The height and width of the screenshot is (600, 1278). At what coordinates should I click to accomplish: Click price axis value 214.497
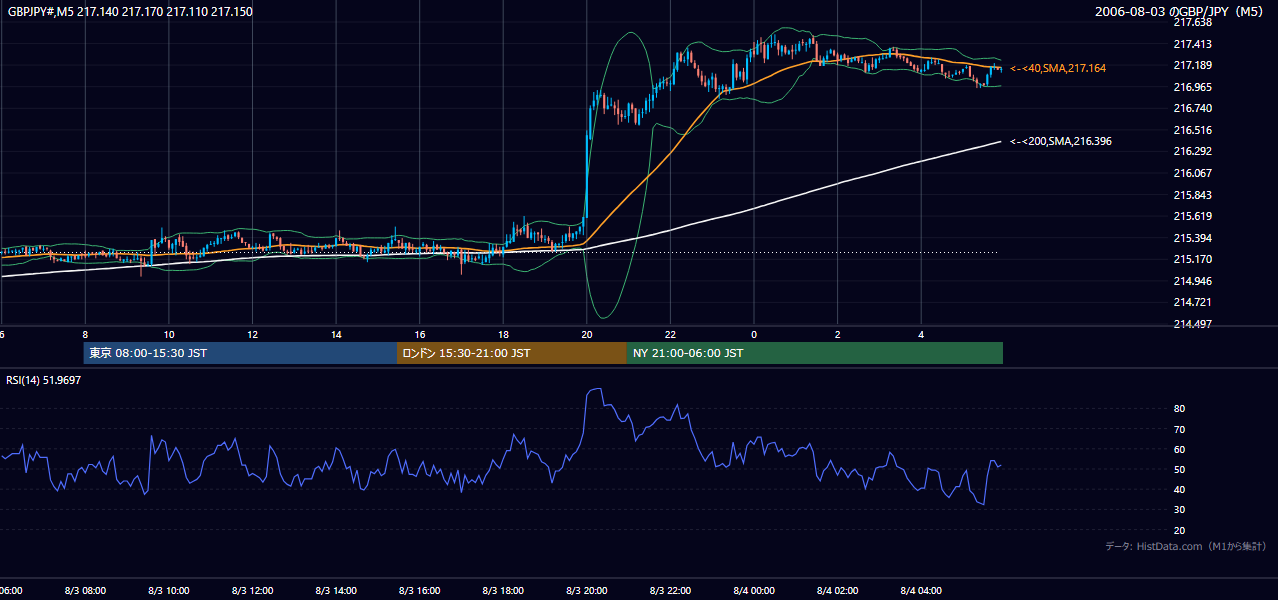click(x=1192, y=324)
